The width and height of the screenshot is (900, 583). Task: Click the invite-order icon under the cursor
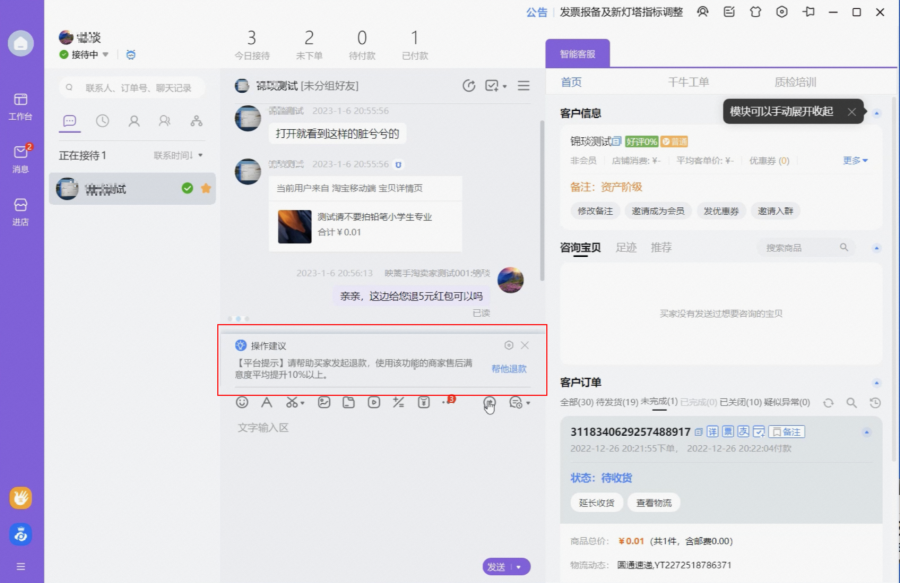[x=489, y=403]
